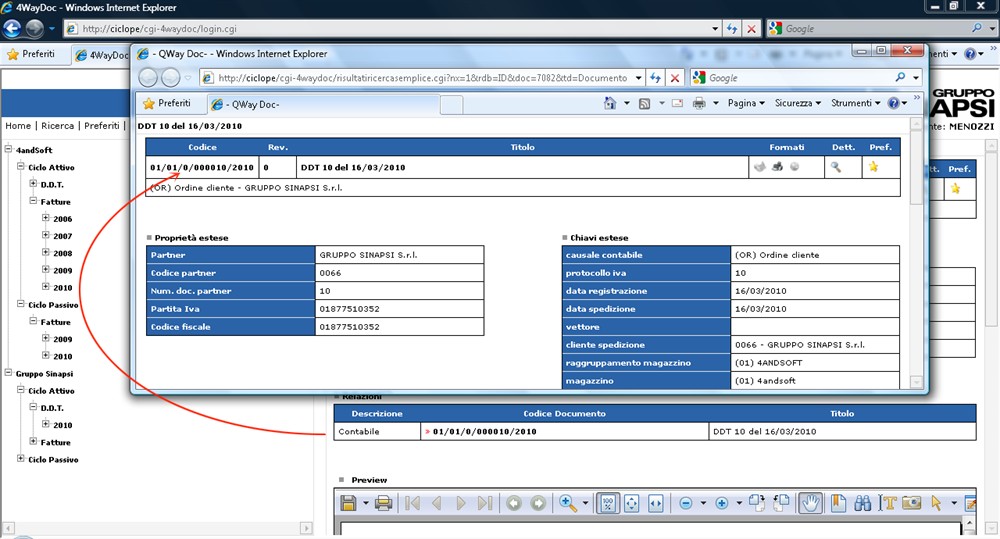Open the middle format icon for DDT 10
This screenshot has height=539, width=1000.
777,166
